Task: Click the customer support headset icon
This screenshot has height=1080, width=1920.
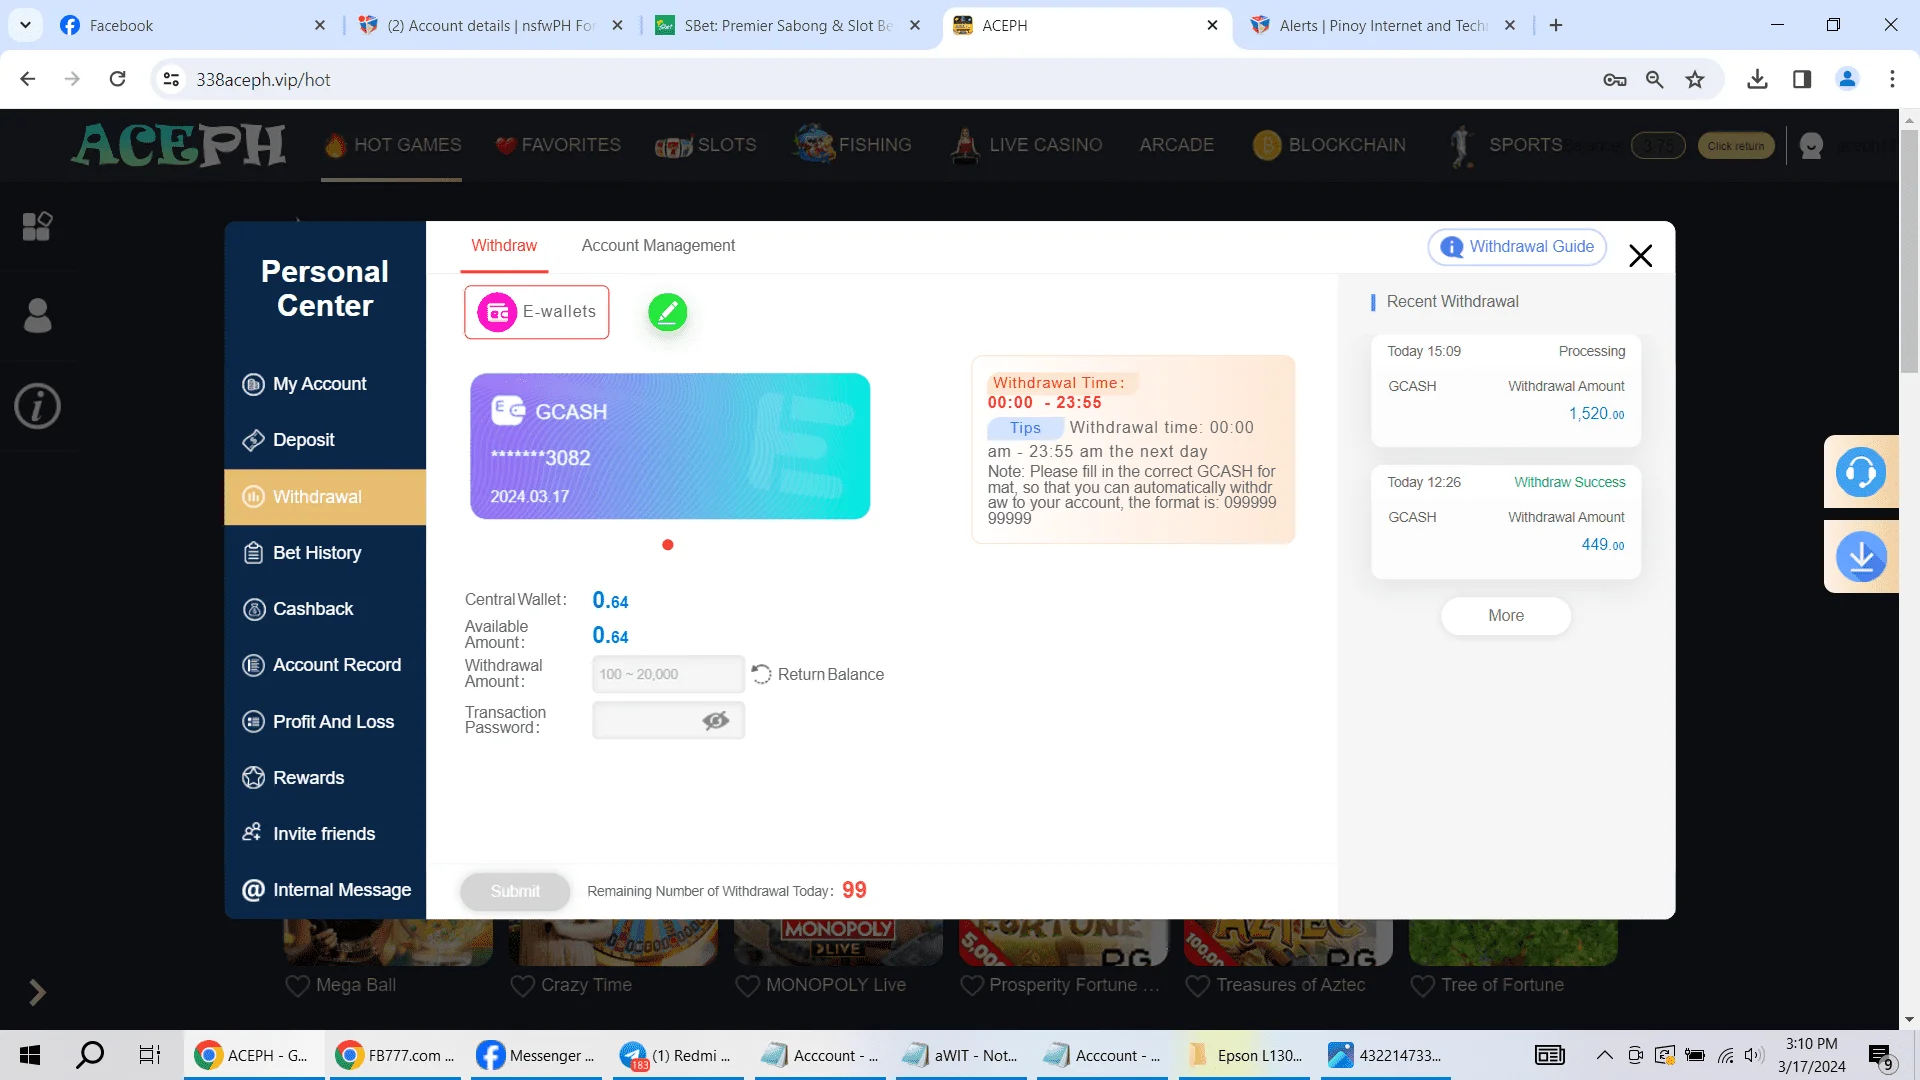Action: click(1861, 472)
